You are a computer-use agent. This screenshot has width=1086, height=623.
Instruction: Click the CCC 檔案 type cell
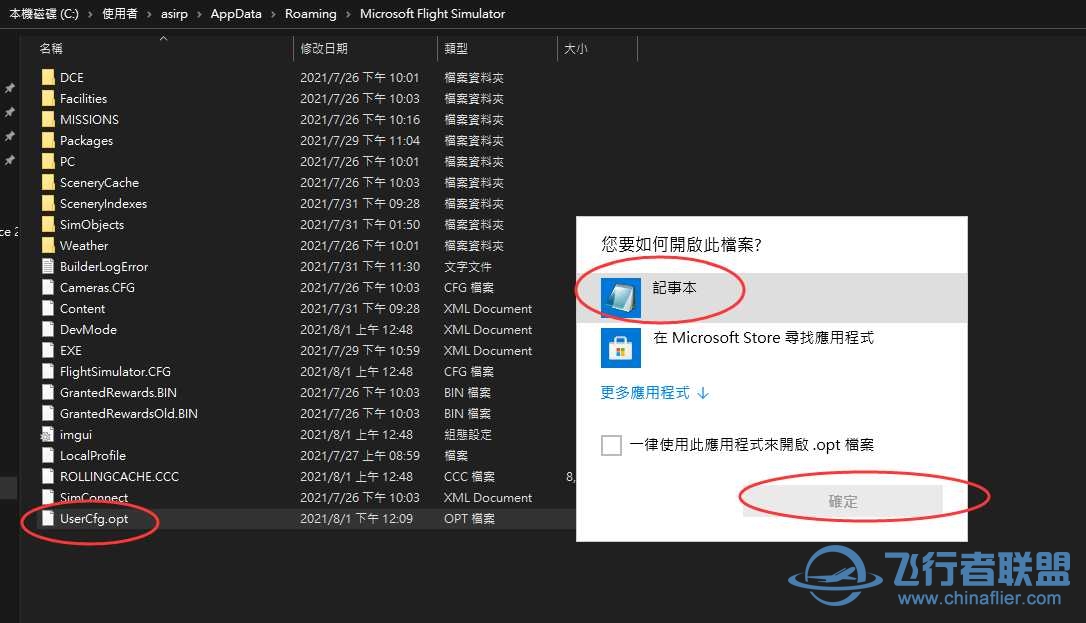[469, 476]
